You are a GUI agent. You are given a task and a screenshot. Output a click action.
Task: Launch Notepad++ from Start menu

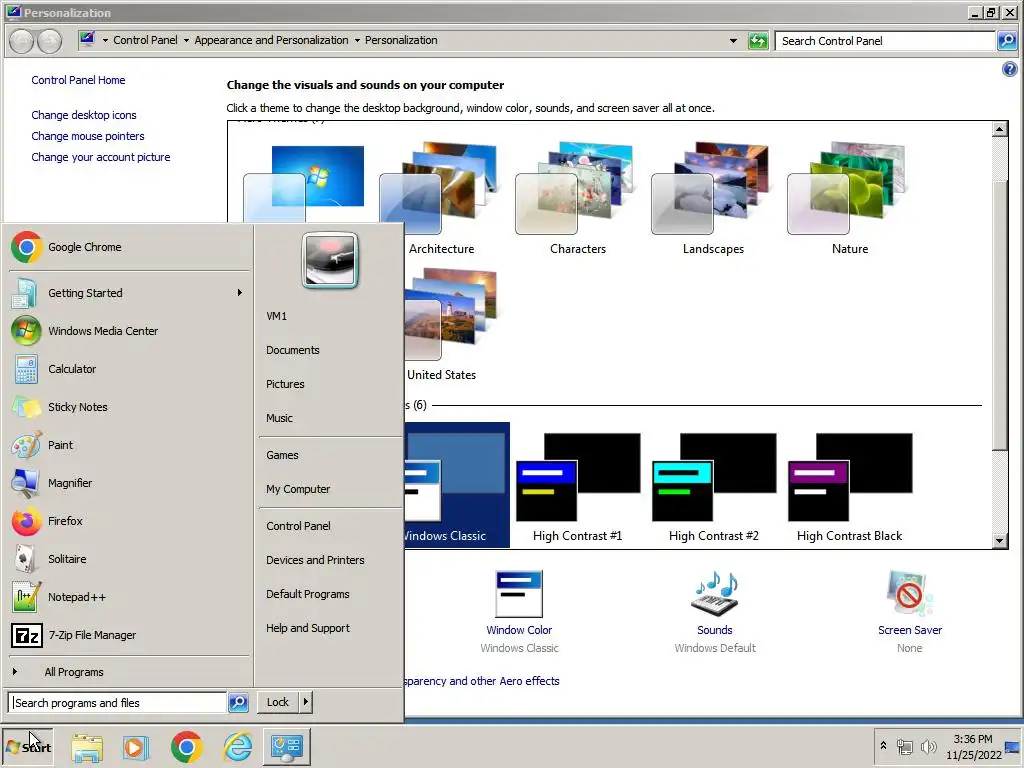pyautogui.click(x=129, y=597)
